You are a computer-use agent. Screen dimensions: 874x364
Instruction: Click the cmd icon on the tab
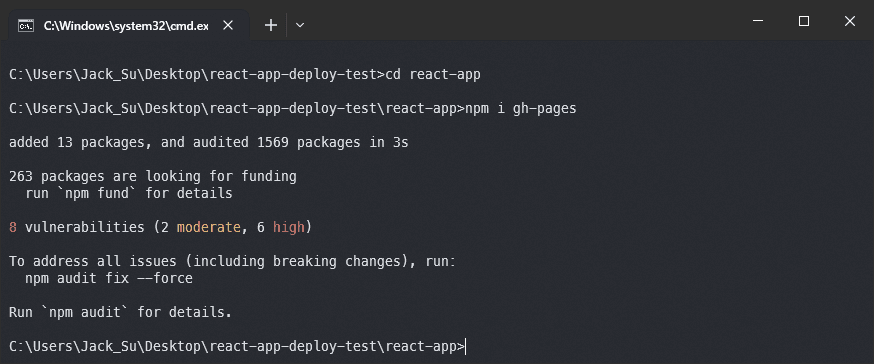coord(25,26)
